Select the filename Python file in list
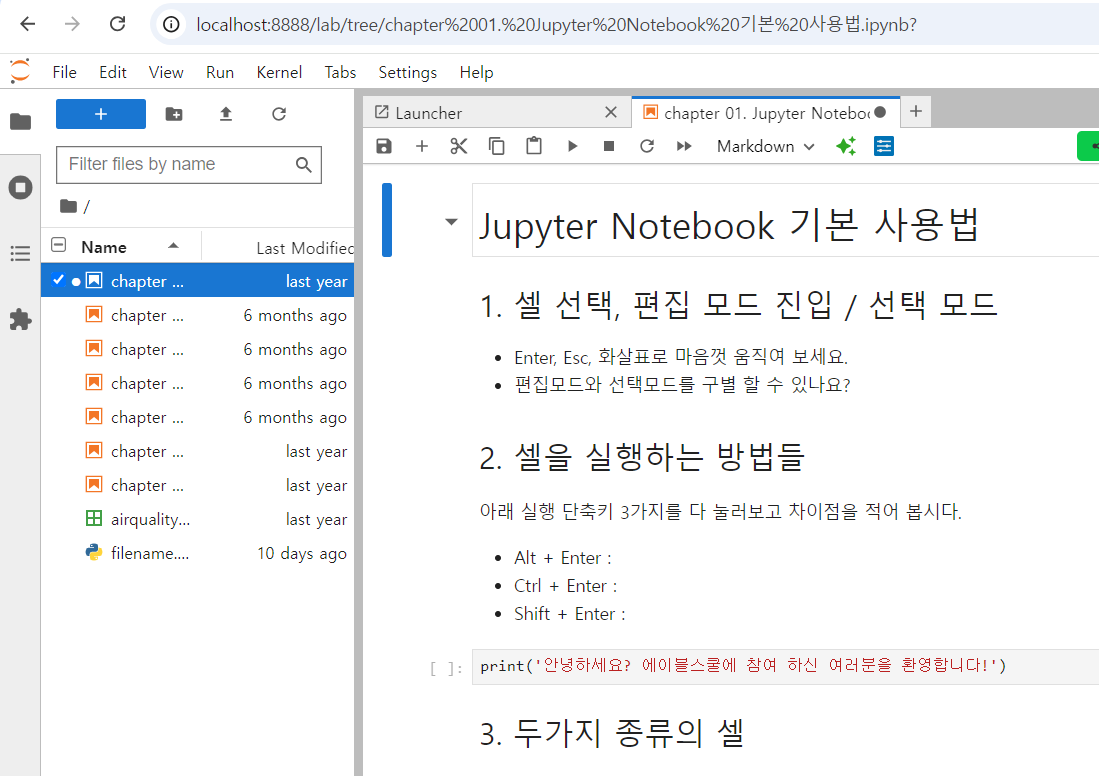The height and width of the screenshot is (776, 1099). point(198,553)
